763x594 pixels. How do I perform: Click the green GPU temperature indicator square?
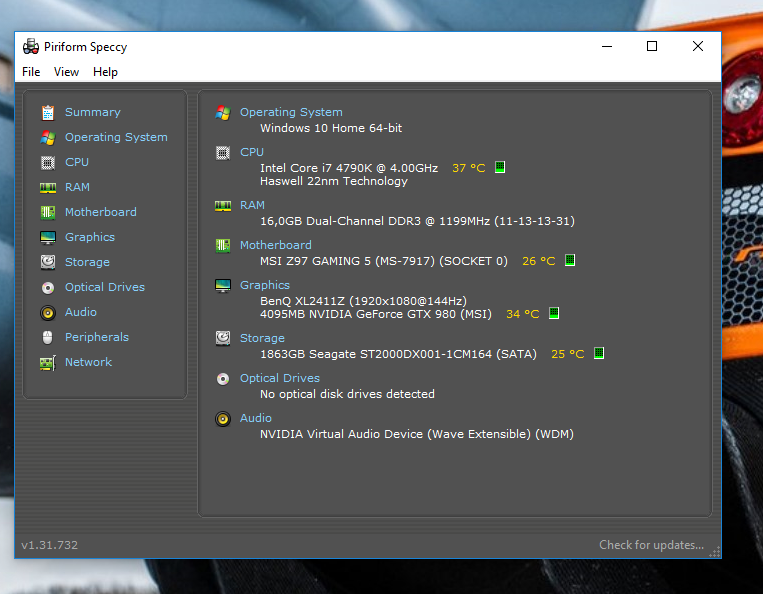(554, 313)
